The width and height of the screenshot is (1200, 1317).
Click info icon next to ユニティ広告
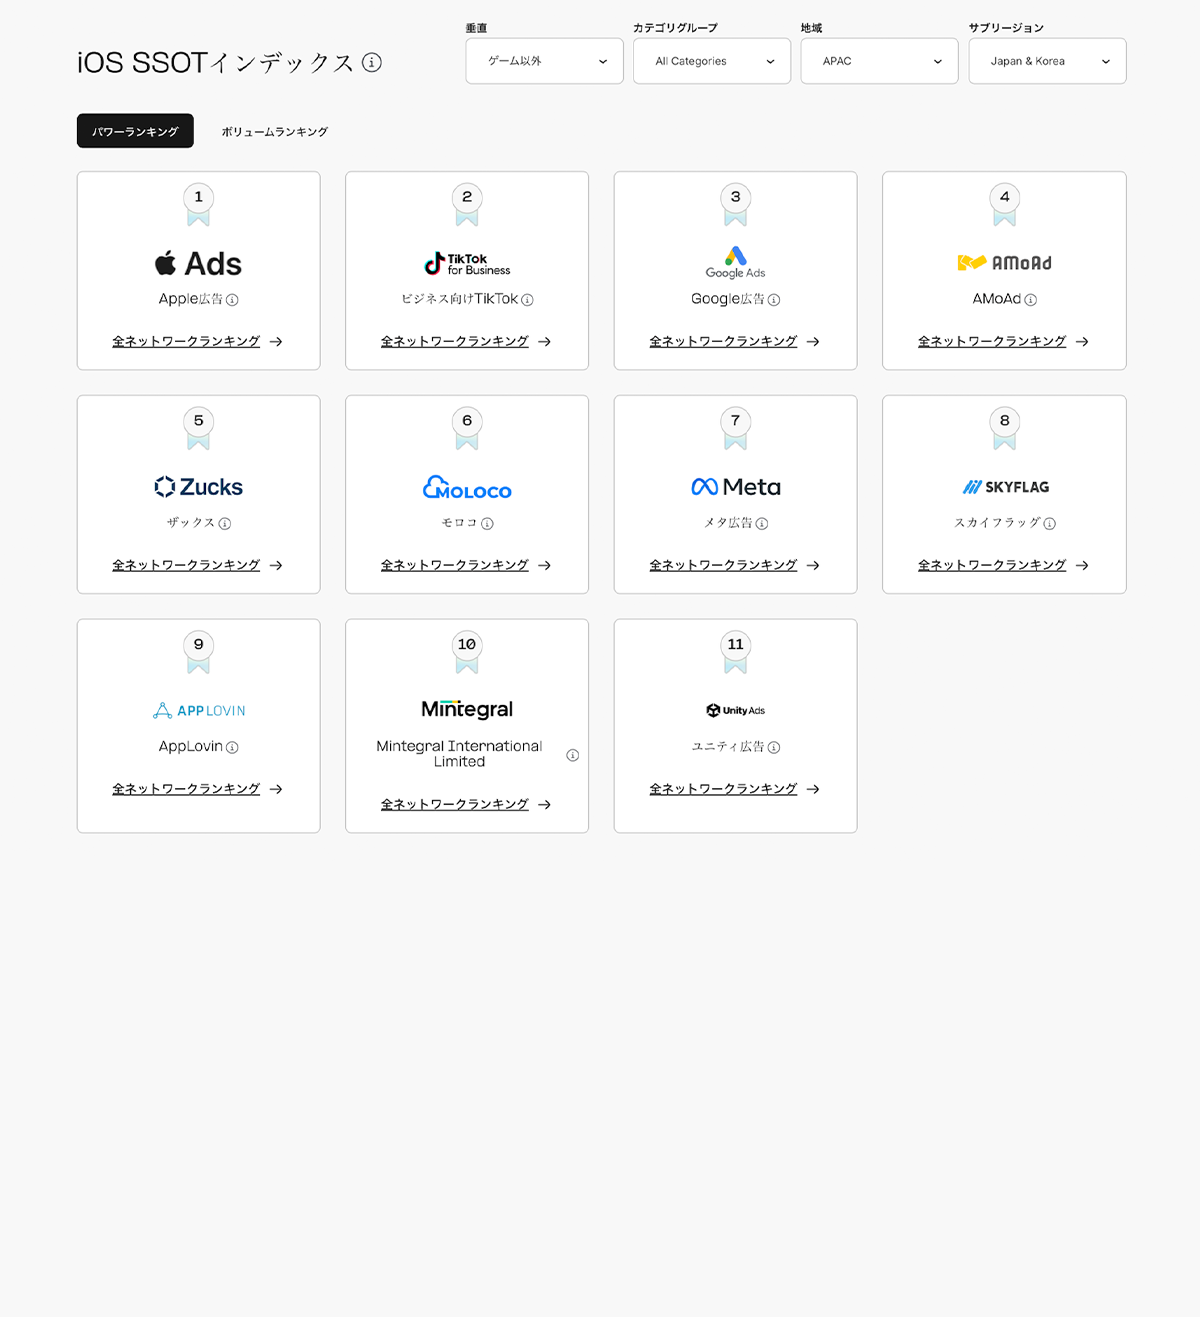[774, 748]
